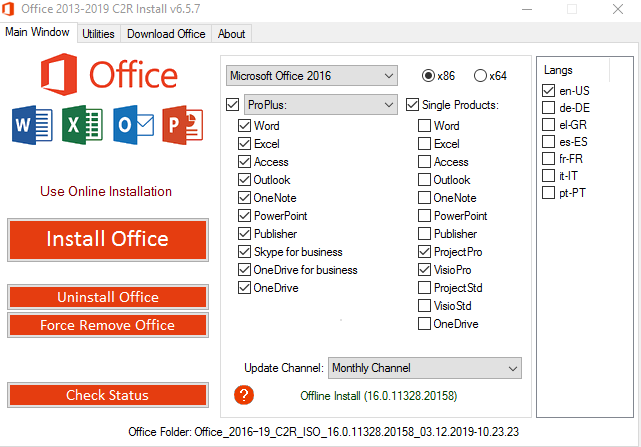This screenshot has height=447, width=641.
Task: Uncheck OneDrive for business
Action: coord(244,270)
